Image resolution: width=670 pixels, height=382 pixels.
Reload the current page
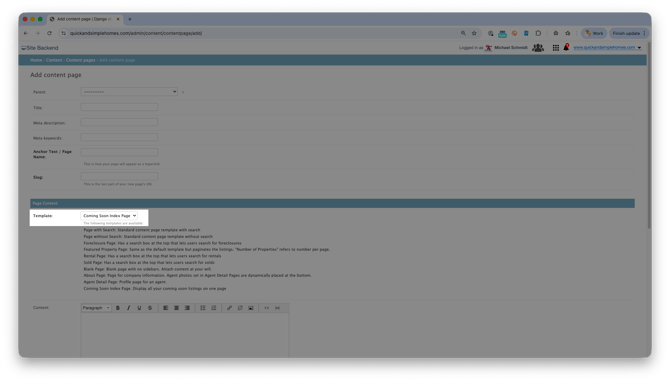[50, 33]
